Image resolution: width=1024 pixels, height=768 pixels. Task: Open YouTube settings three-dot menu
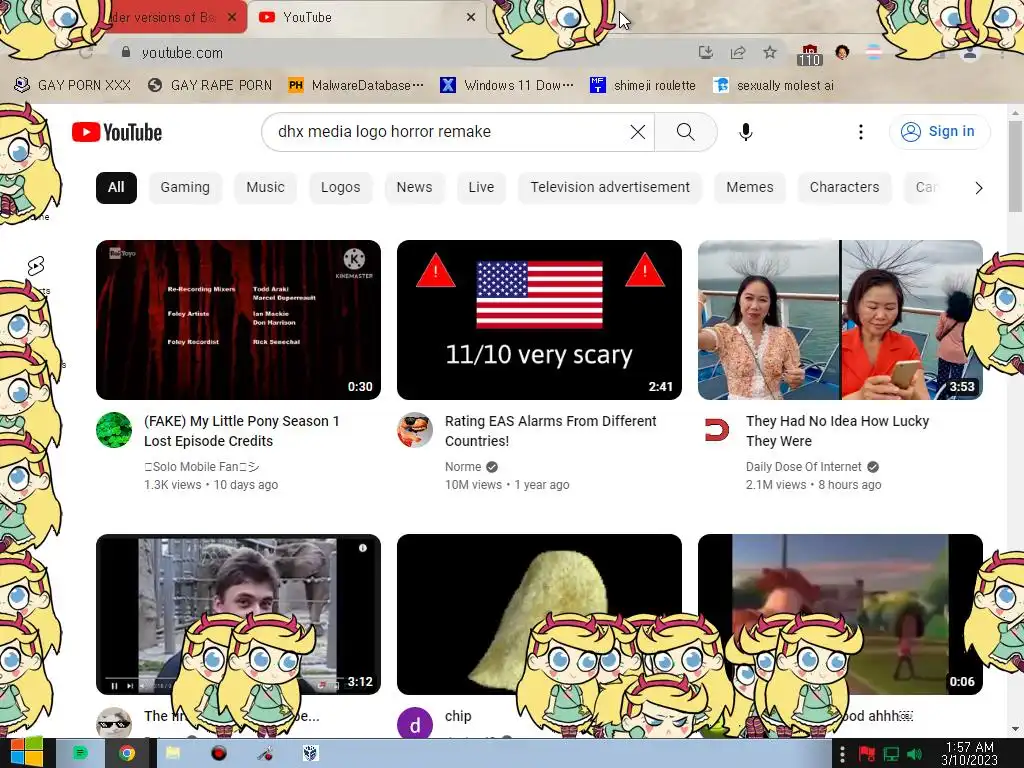[861, 132]
